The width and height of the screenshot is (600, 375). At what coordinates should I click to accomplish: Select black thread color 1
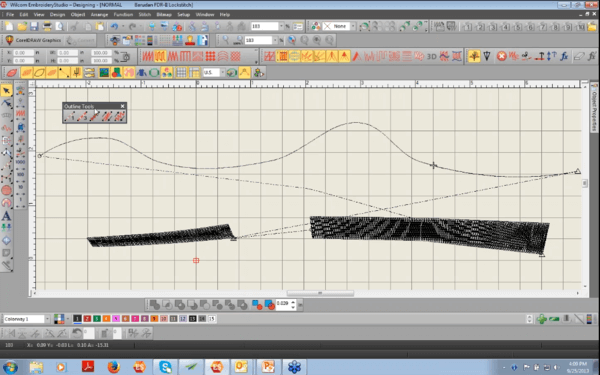click(x=77, y=319)
